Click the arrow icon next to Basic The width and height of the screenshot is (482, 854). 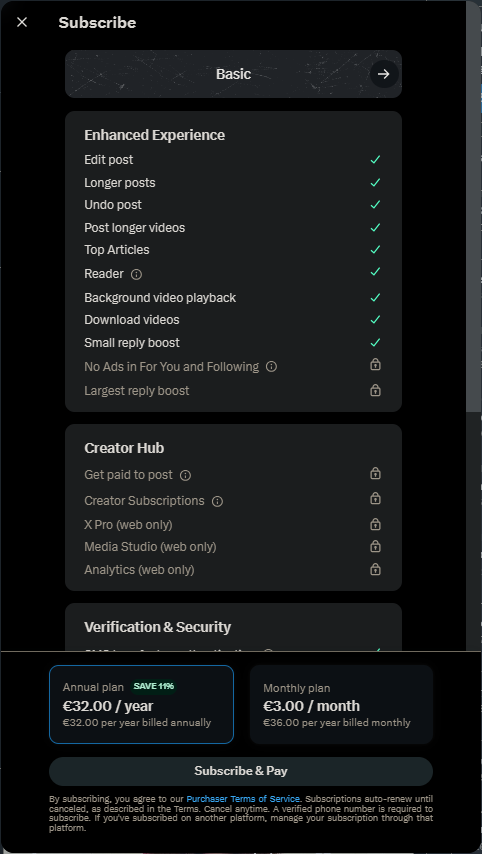click(384, 74)
